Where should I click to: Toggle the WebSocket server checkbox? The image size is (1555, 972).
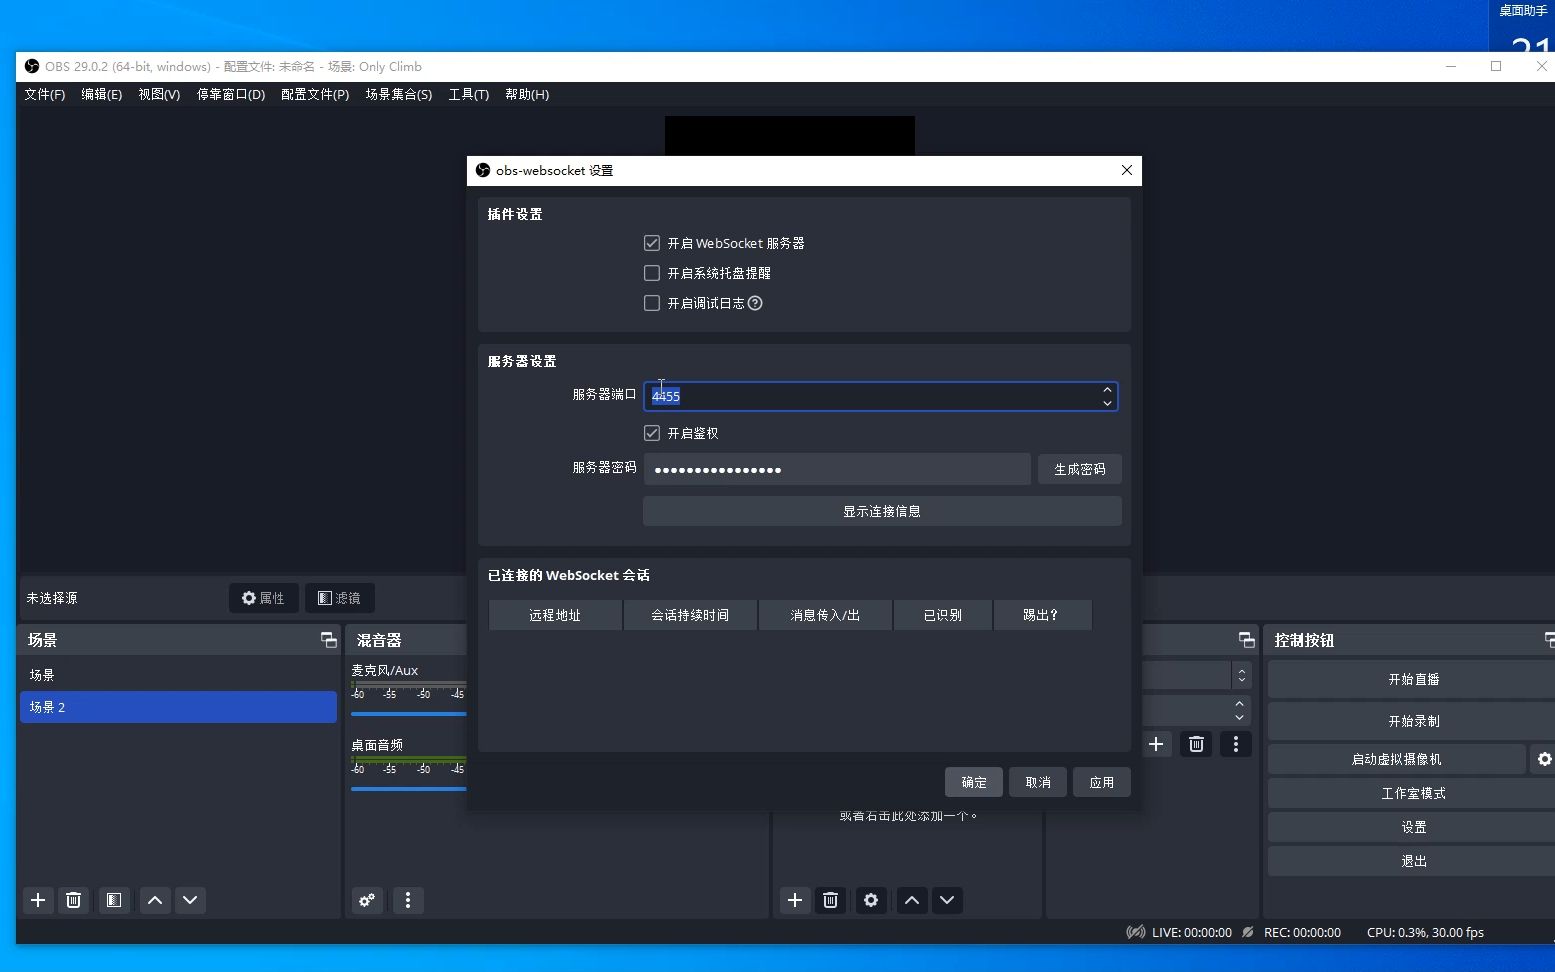(x=652, y=243)
